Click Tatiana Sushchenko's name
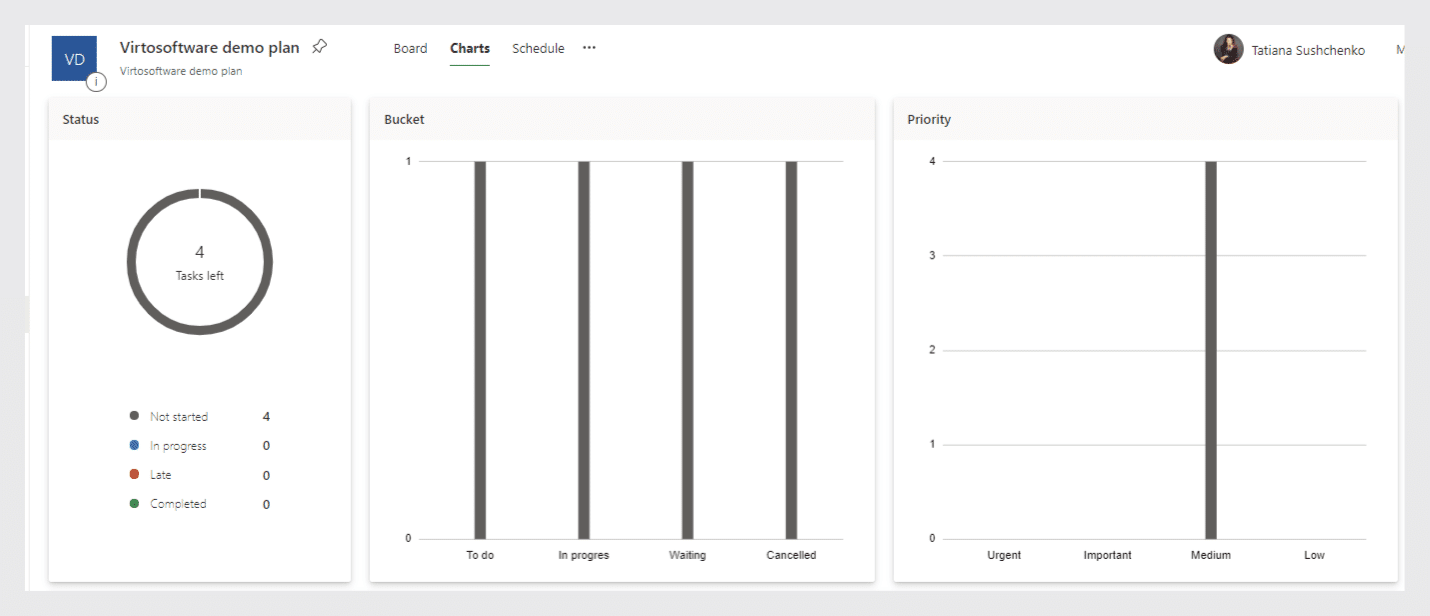This screenshot has height=616, width=1430. point(1307,49)
